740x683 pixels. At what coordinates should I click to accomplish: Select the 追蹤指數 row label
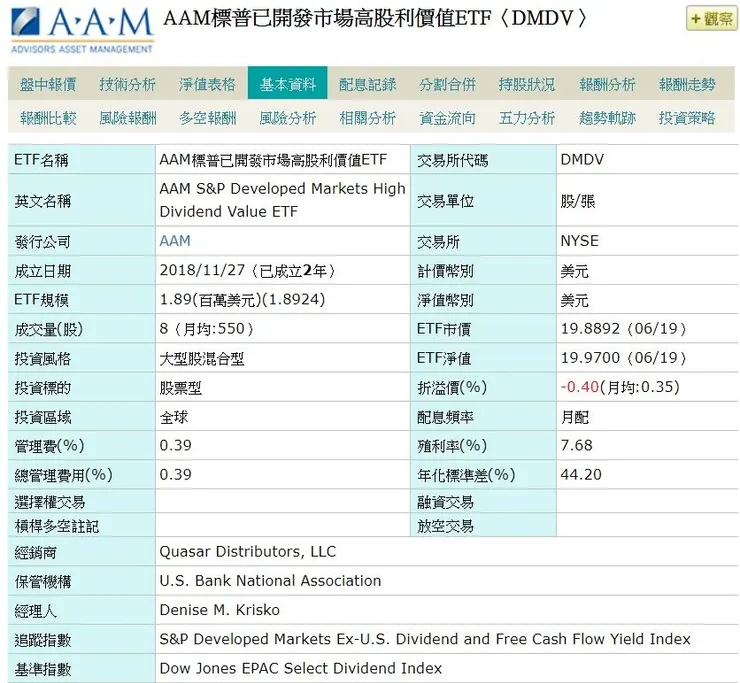pos(42,641)
